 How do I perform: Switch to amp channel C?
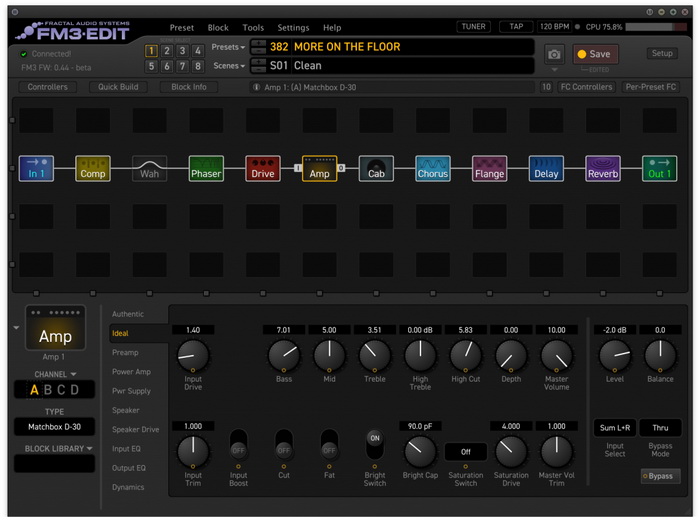[61, 390]
